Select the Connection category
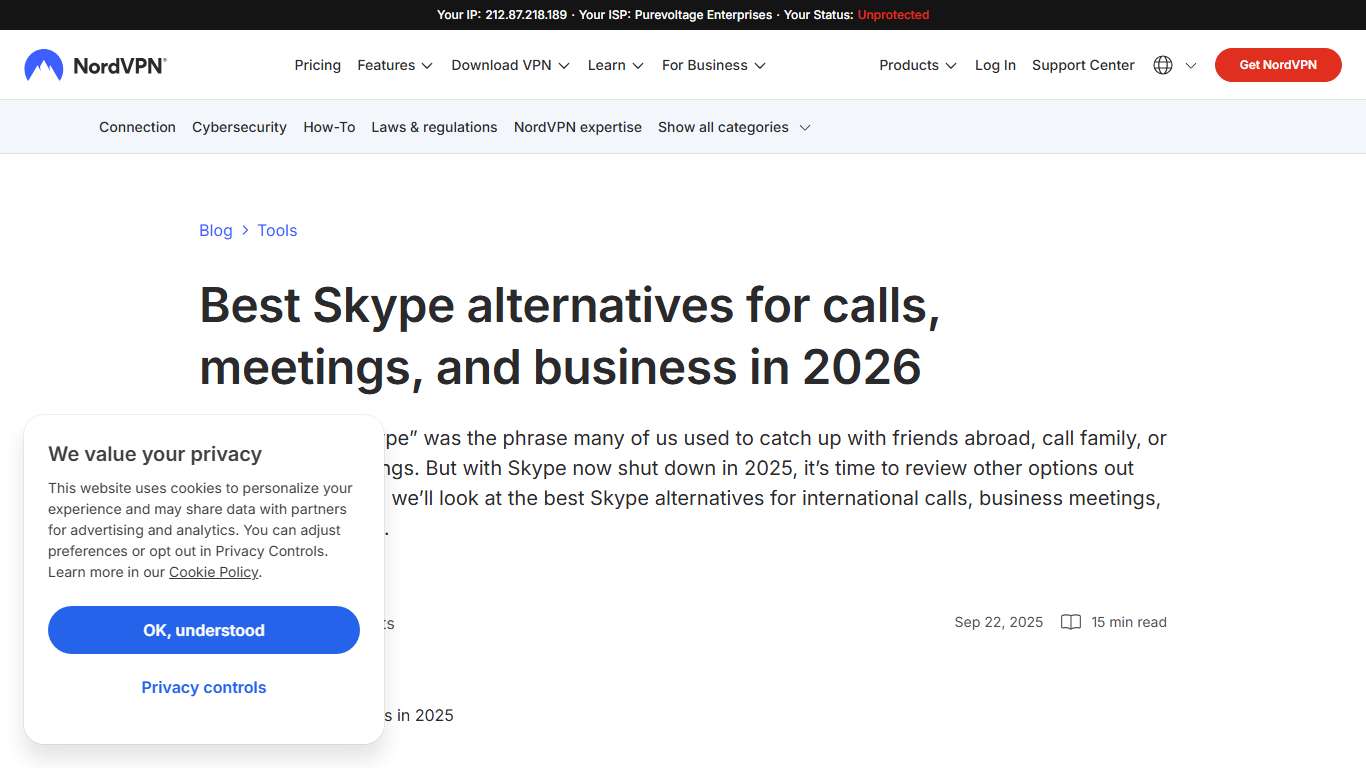The width and height of the screenshot is (1366, 768). click(x=137, y=127)
